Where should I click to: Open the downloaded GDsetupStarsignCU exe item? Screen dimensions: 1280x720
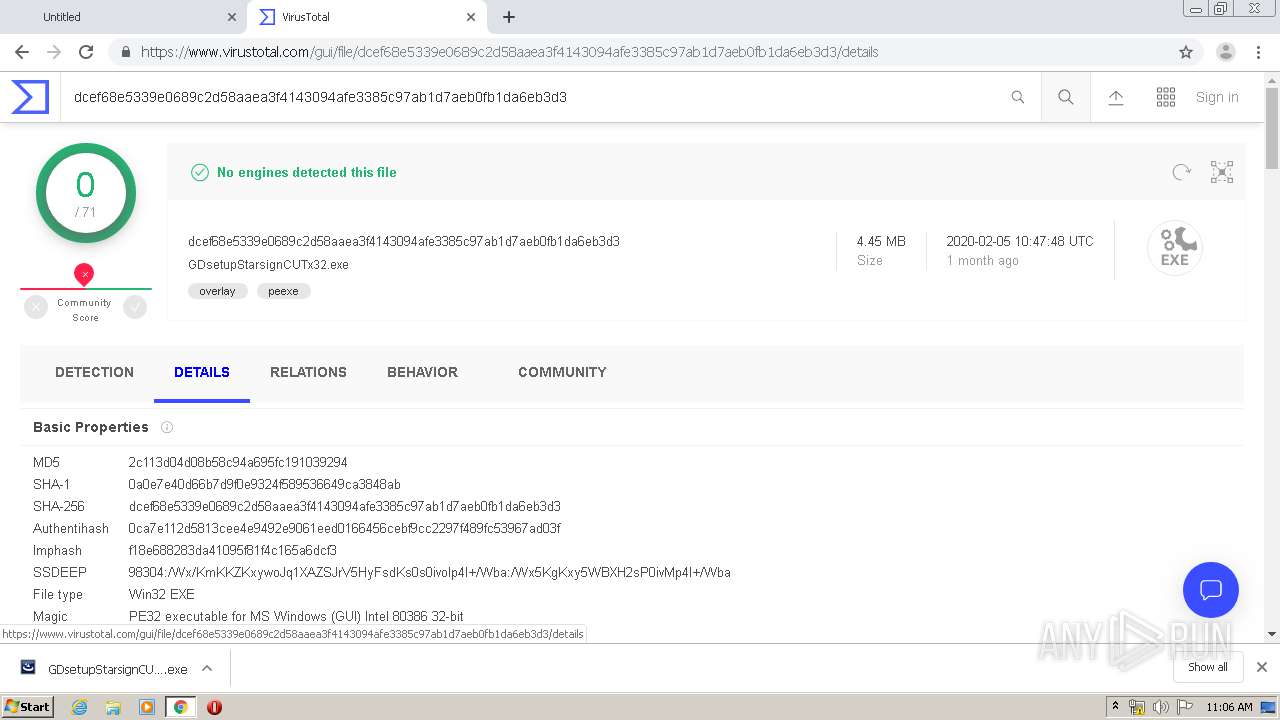[x=105, y=669]
